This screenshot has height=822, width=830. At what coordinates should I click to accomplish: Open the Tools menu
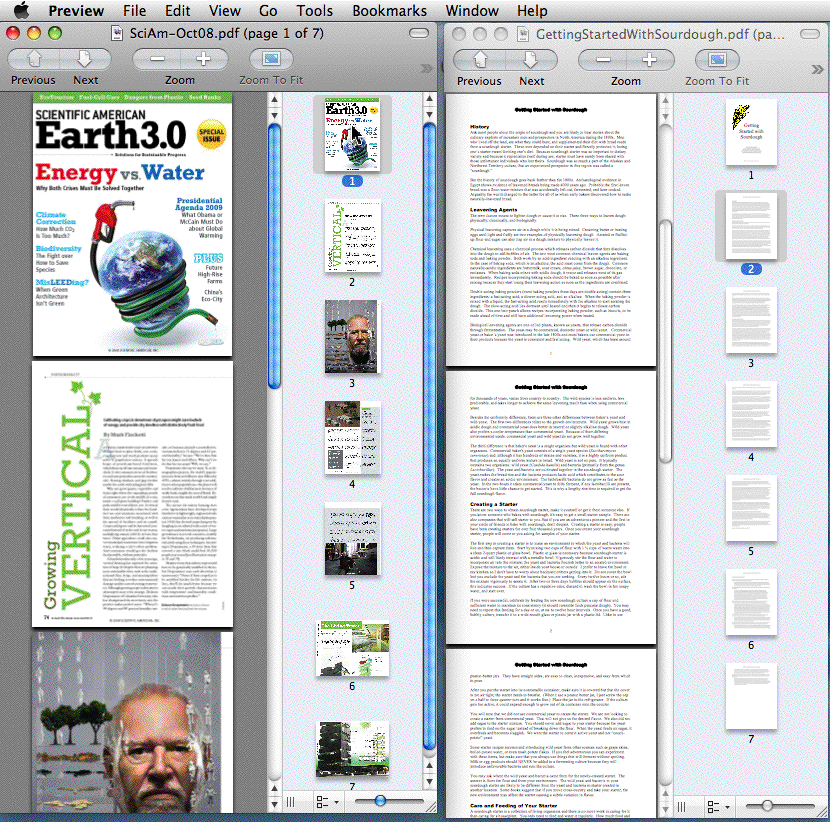[x=314, y=11]
